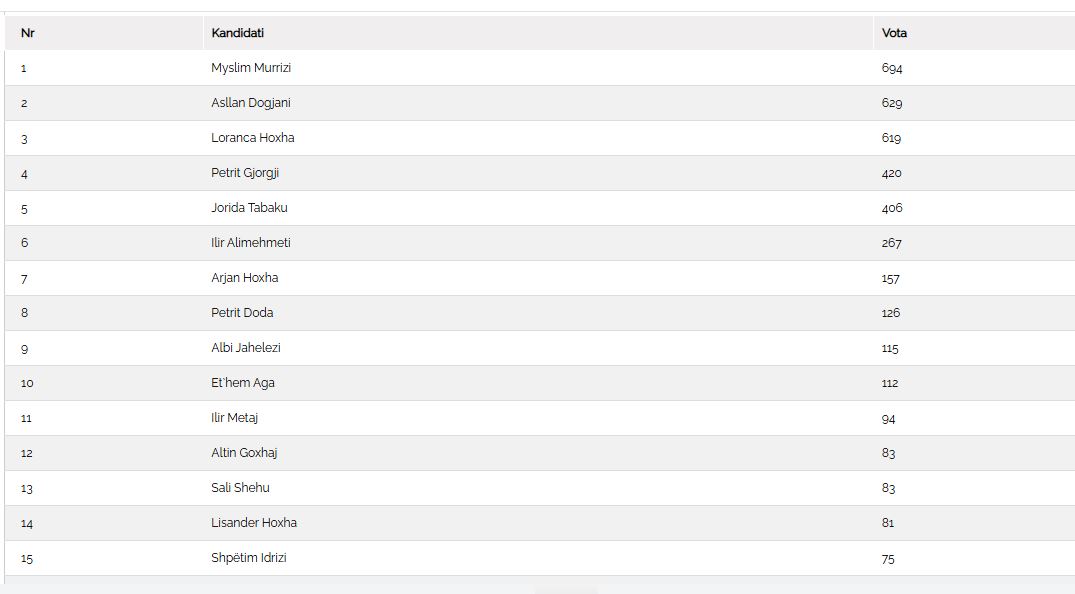Click the Kandidati column header
This screenshot has width=1075, height=594.
point(237,33)
